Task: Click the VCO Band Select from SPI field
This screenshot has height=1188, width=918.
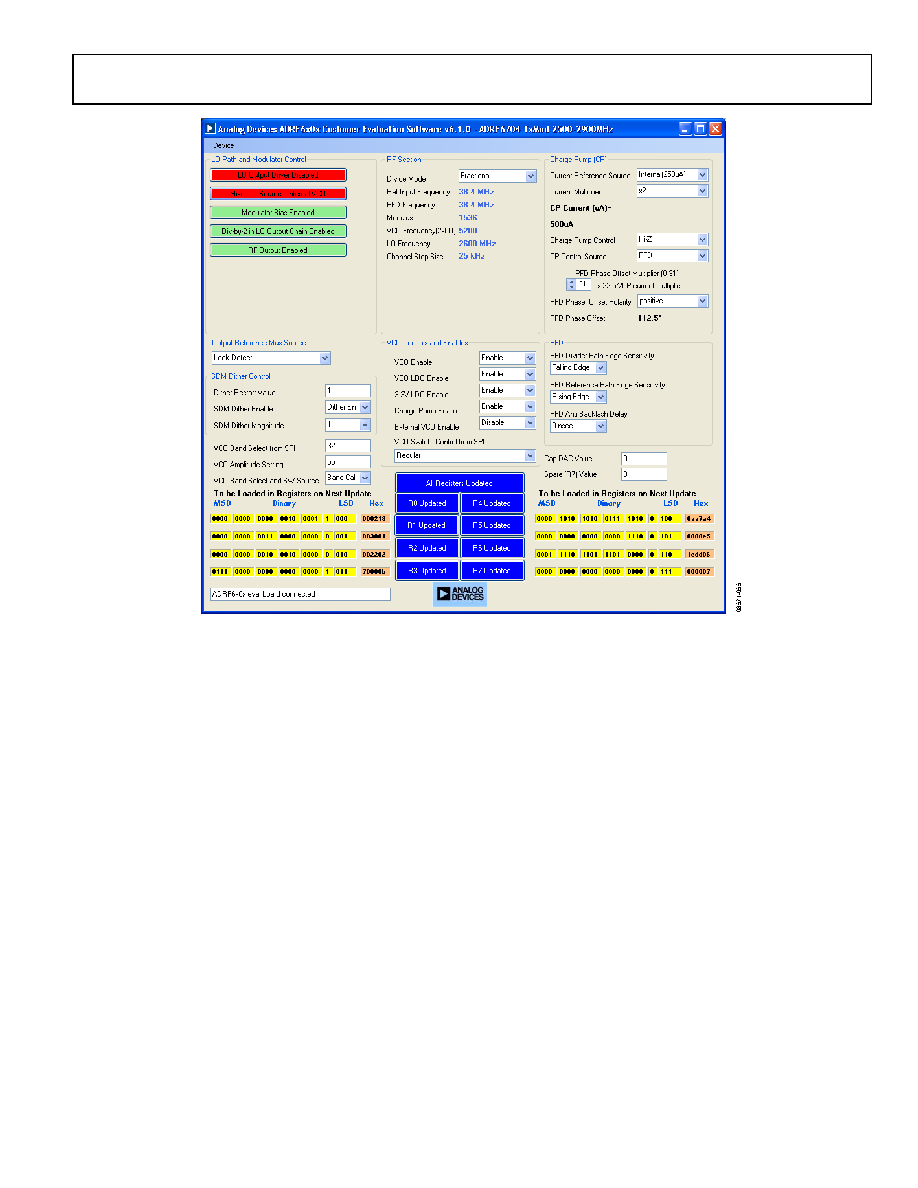Action: pyautogui.click(x=348, y=446)
